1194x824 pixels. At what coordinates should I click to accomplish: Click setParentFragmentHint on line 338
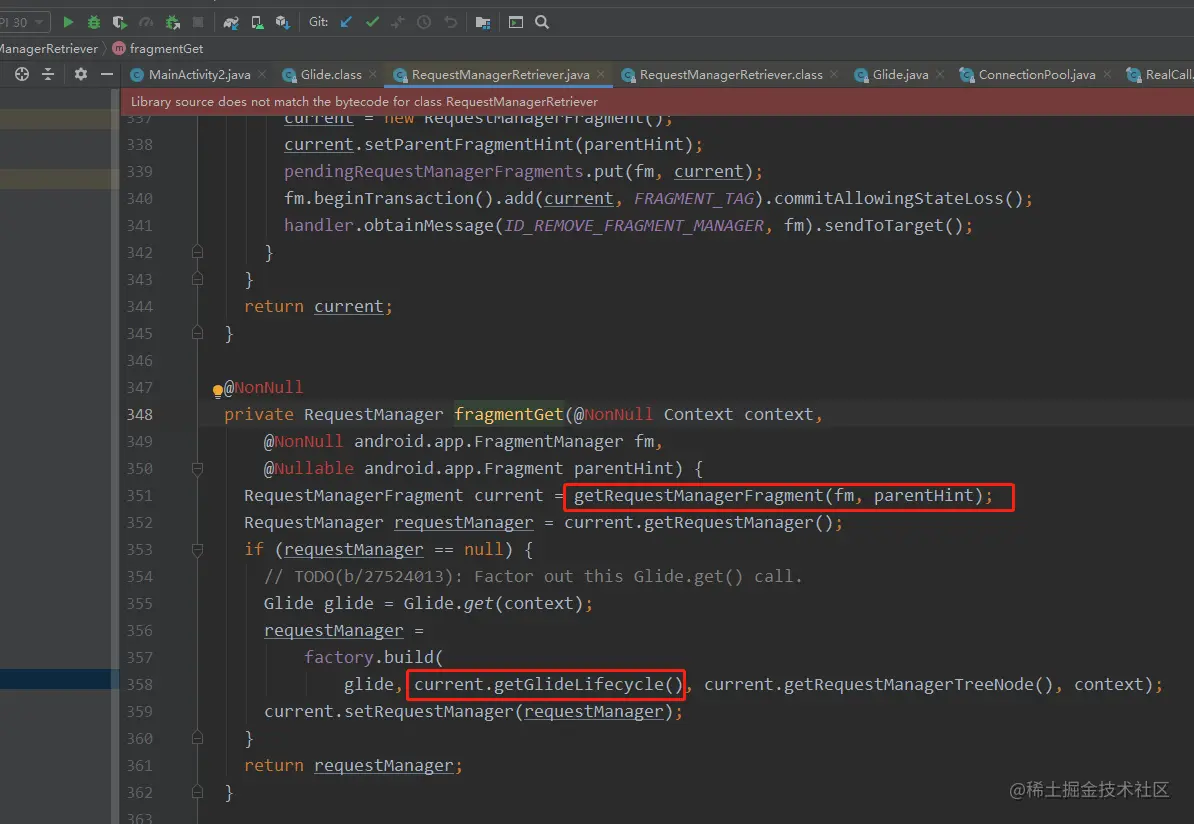click(468, 145)
